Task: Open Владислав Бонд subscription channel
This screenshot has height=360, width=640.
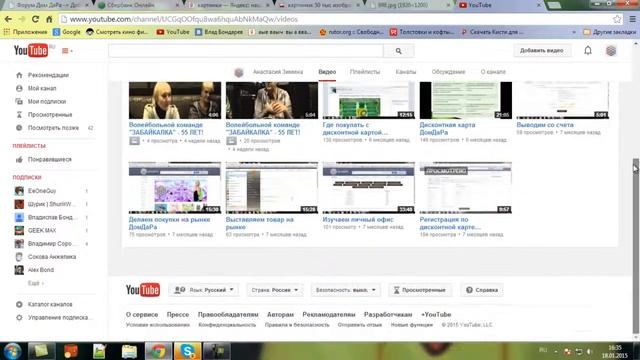Action: 52,217
